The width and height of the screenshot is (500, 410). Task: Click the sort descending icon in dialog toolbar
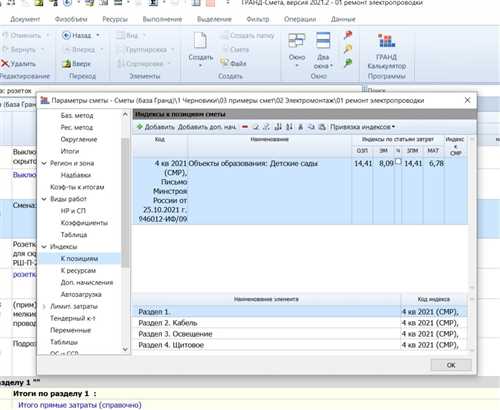coord(289,127)
